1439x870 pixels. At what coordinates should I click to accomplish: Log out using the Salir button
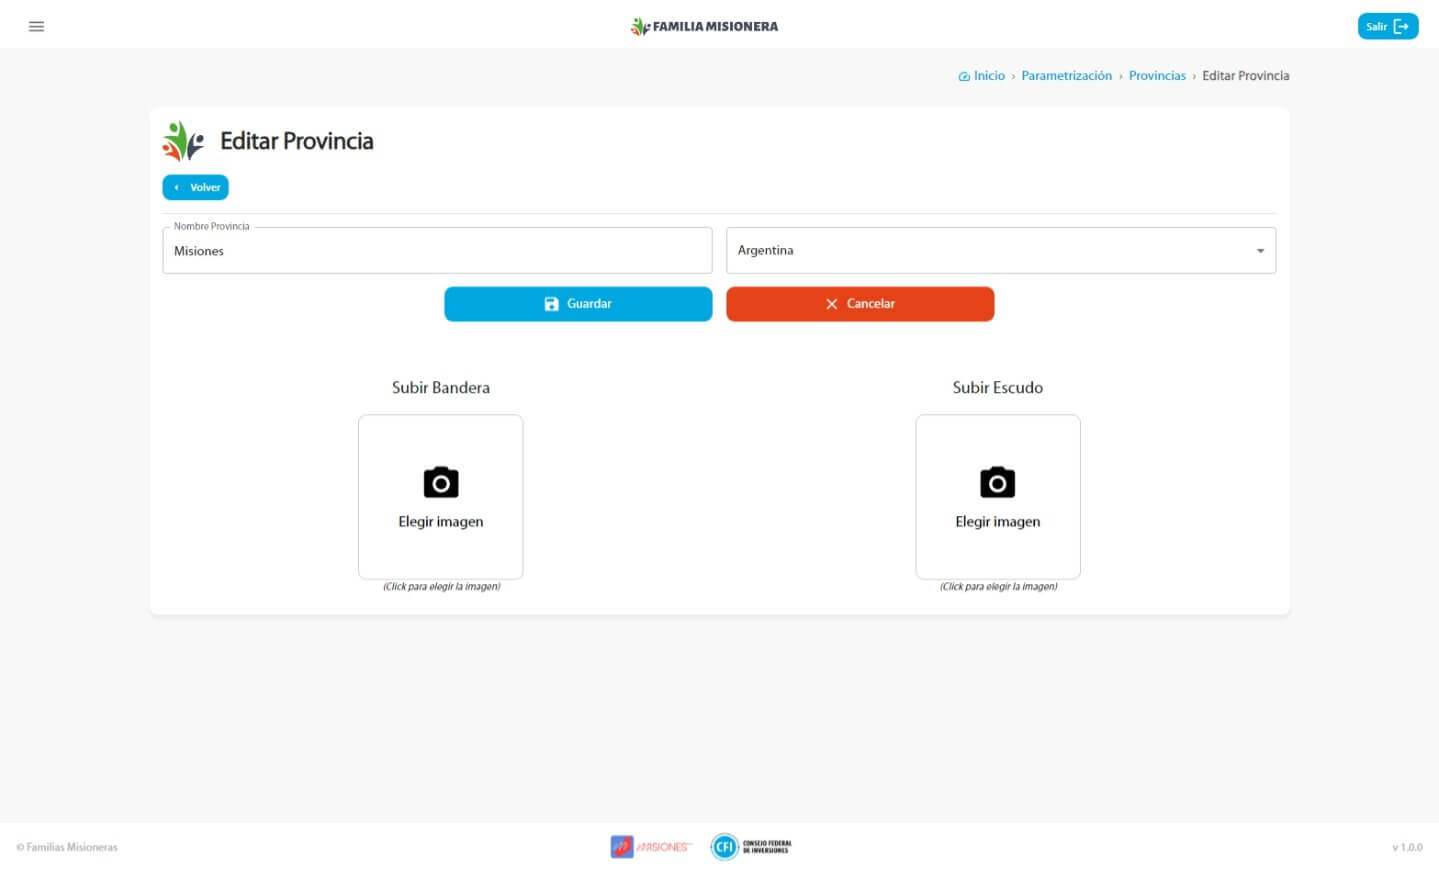[x=1387, y=27]
